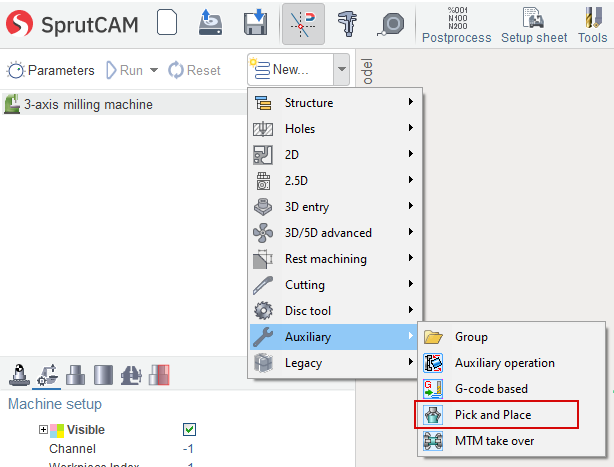This screenshot has width=614, height=467.
Task: Open the workpiece cylinder tab icon
Action: 103,375
